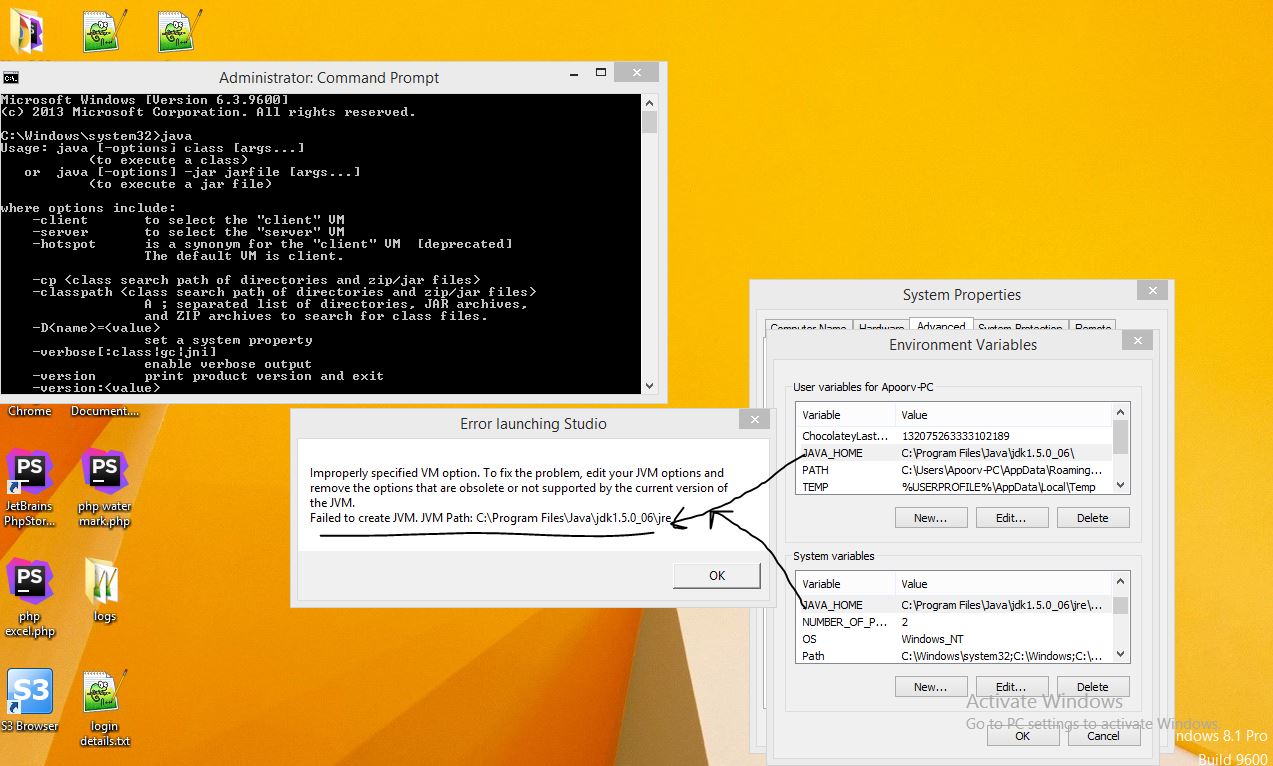This screenshot has height=766, width=1273.
Task: Click Variable column header in User variables
Action: click(x=847, y=415)
